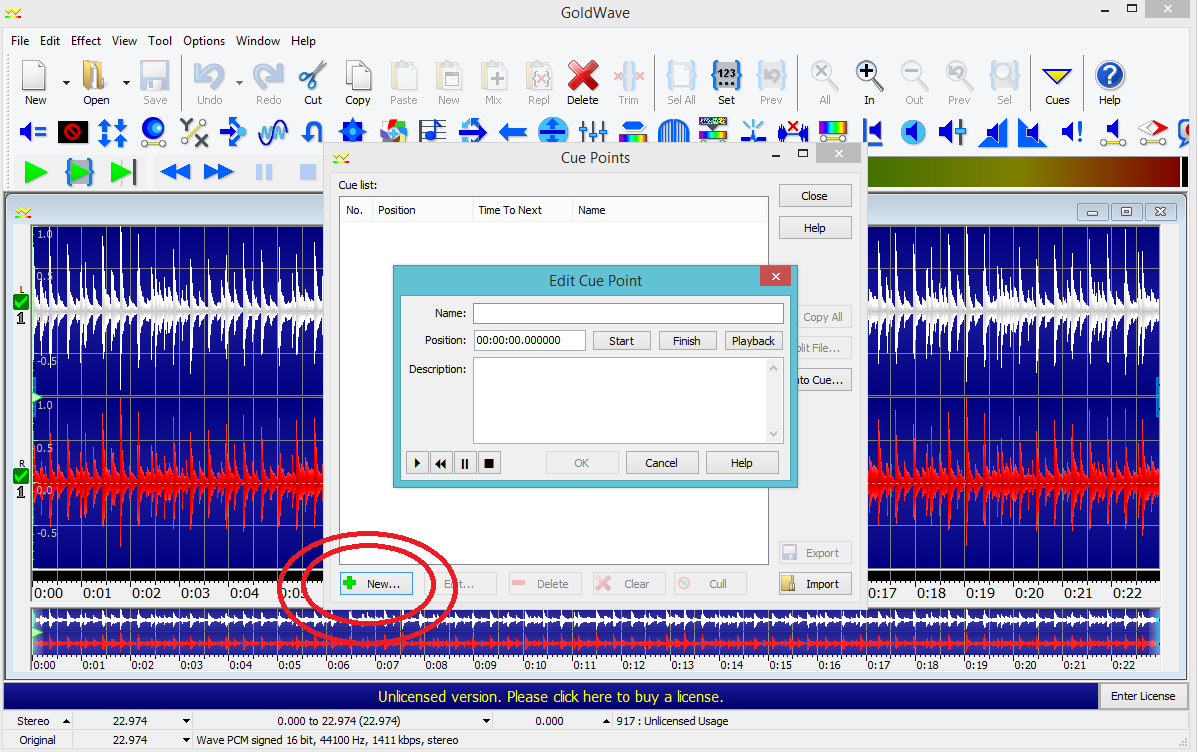Open the Equalizer effect sliders icon

click(x=592, y=132)
